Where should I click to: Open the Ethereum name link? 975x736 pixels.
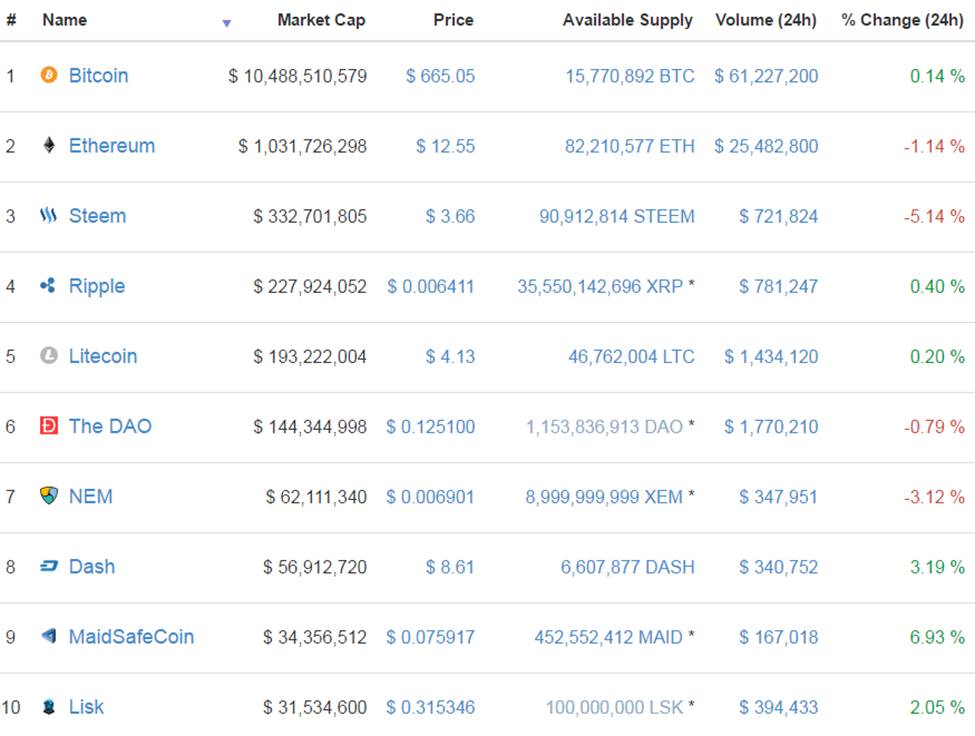(x=112, y=146)
